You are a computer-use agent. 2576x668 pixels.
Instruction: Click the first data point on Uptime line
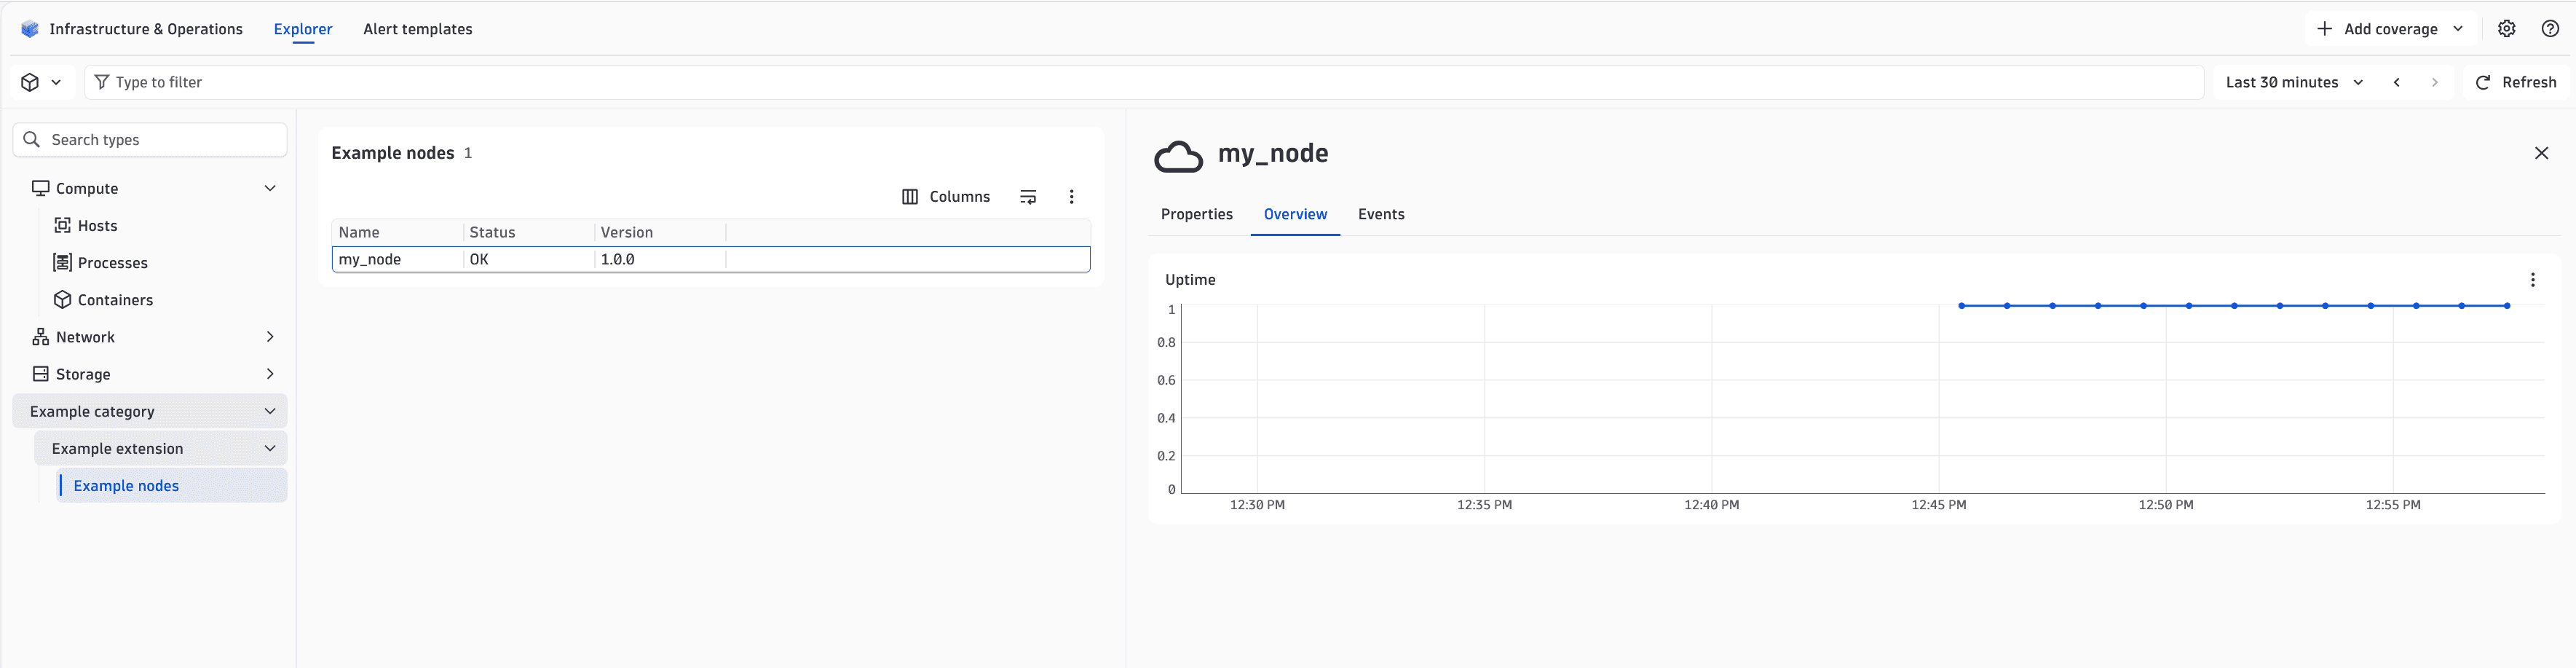pos(1961,305)
